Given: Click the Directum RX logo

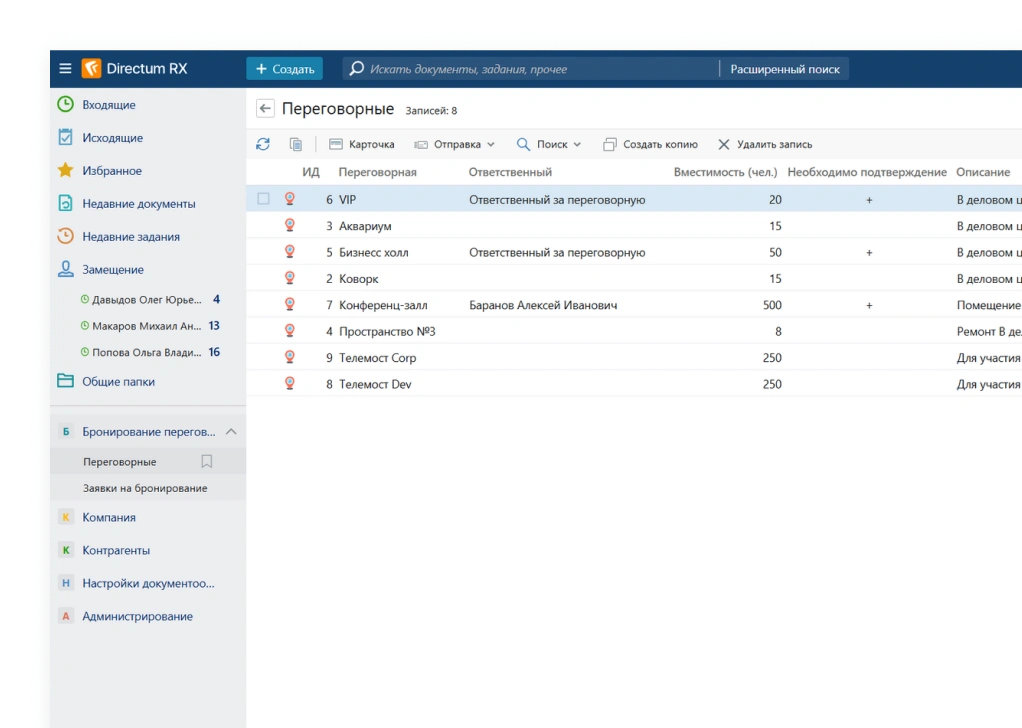Looking at the screenshot, I should pos(135,69).
